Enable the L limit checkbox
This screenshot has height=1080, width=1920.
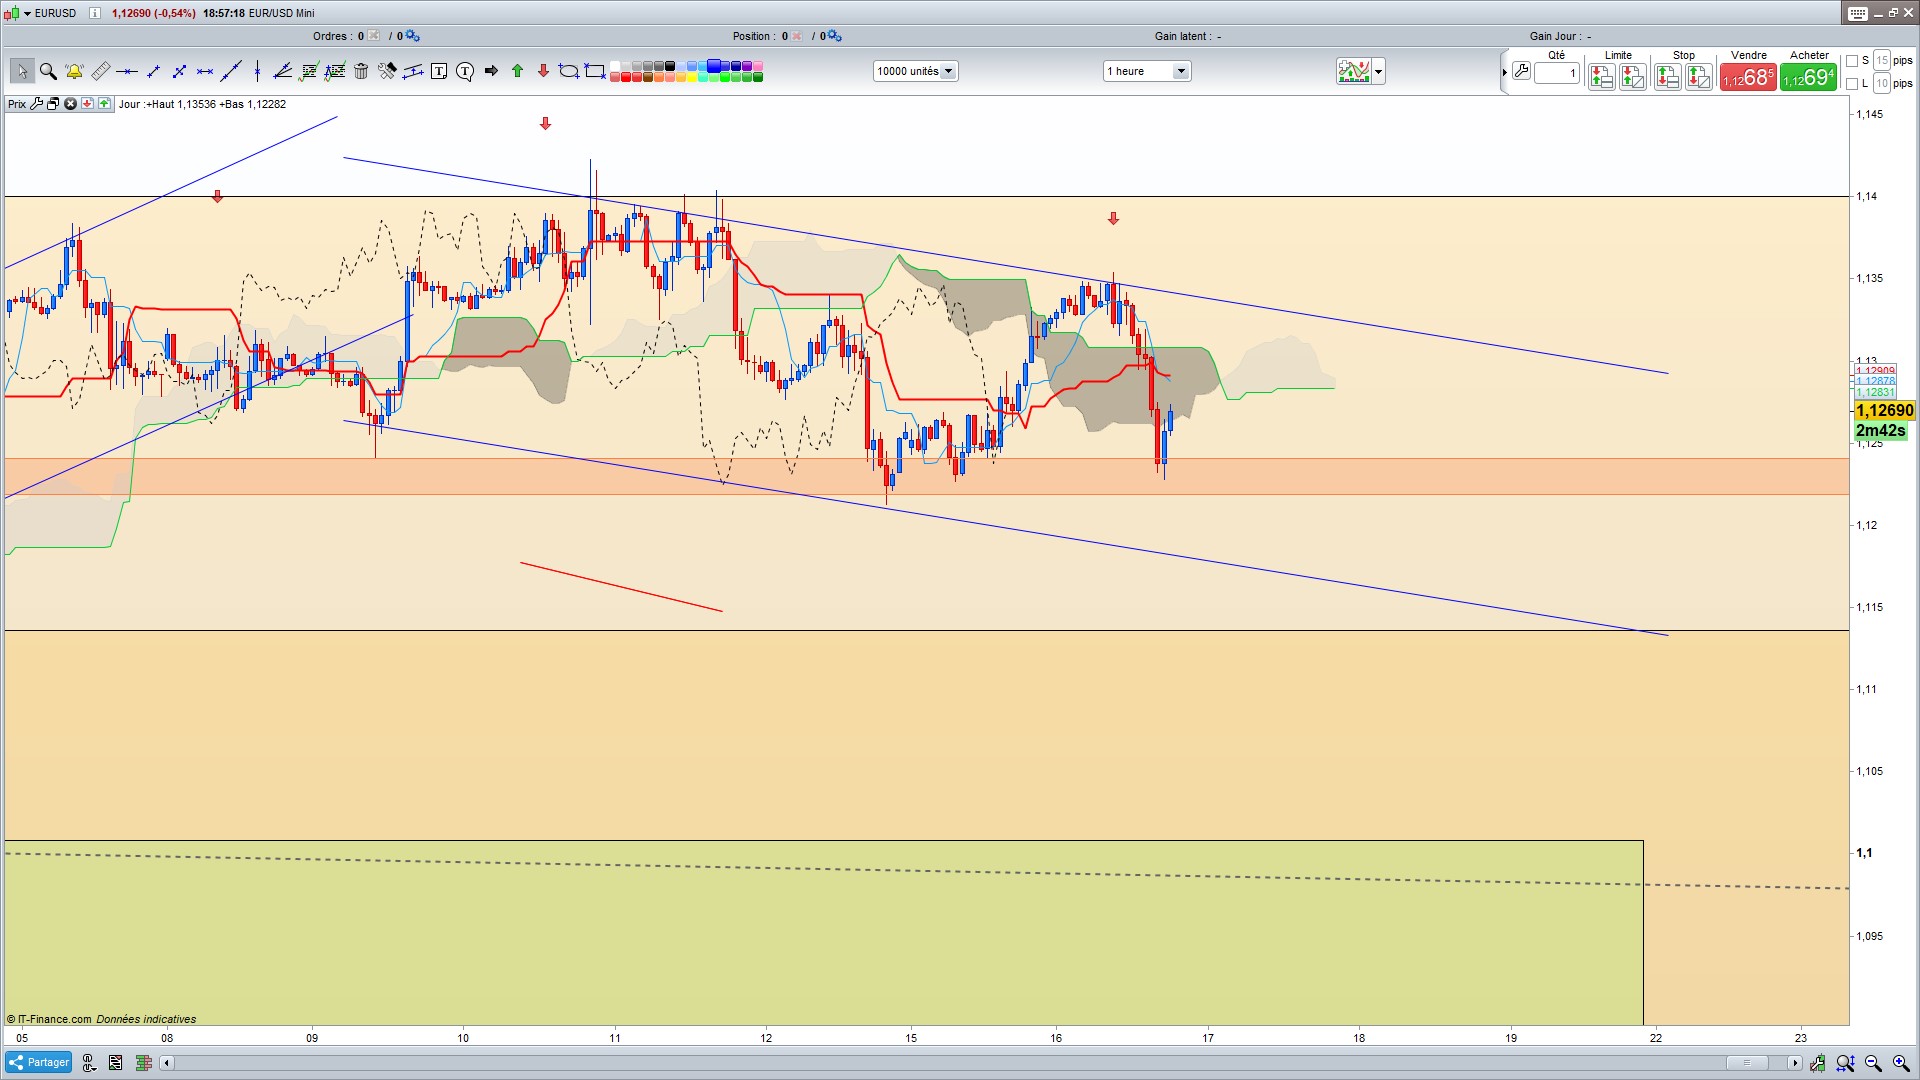[x=1852, y=84]
